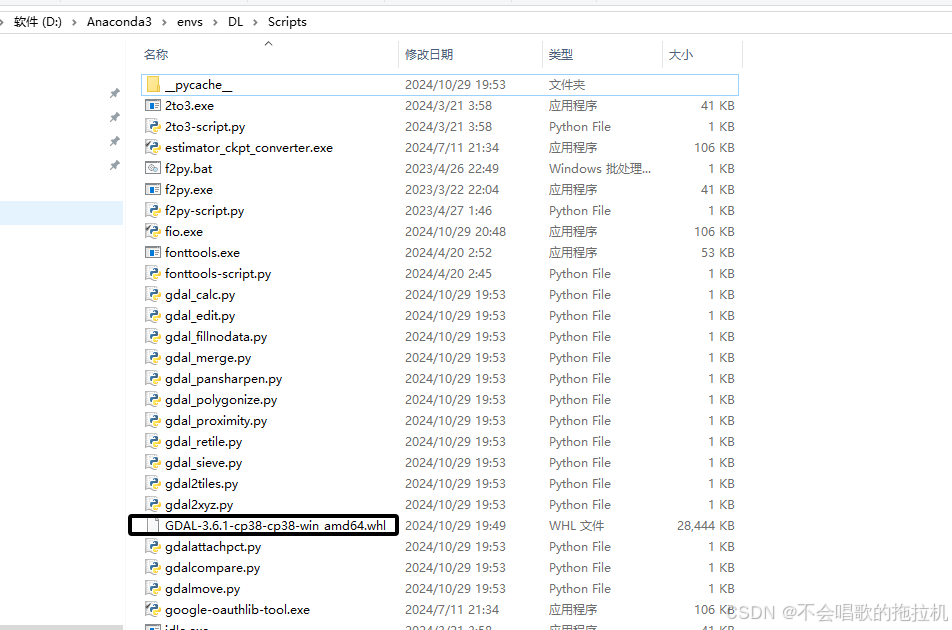
Task: Select the f2py.bat batch file icon
Action: [153, 168]
